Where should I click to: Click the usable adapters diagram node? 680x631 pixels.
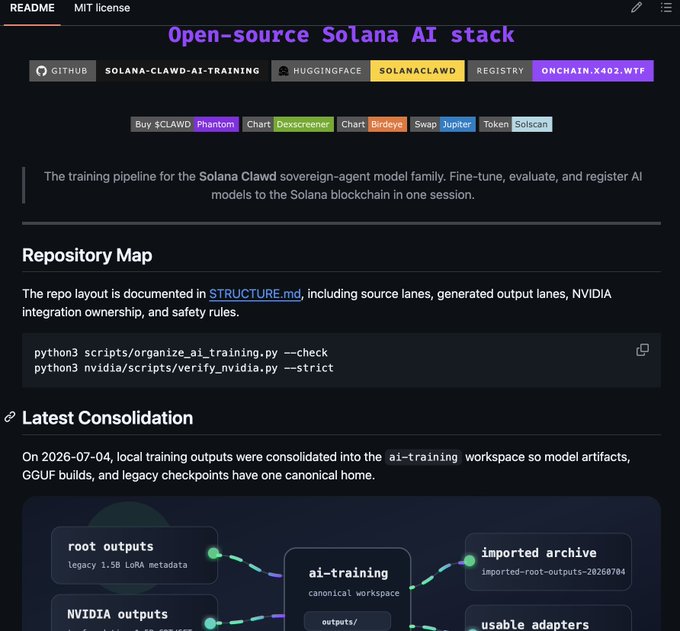point(548,618)
